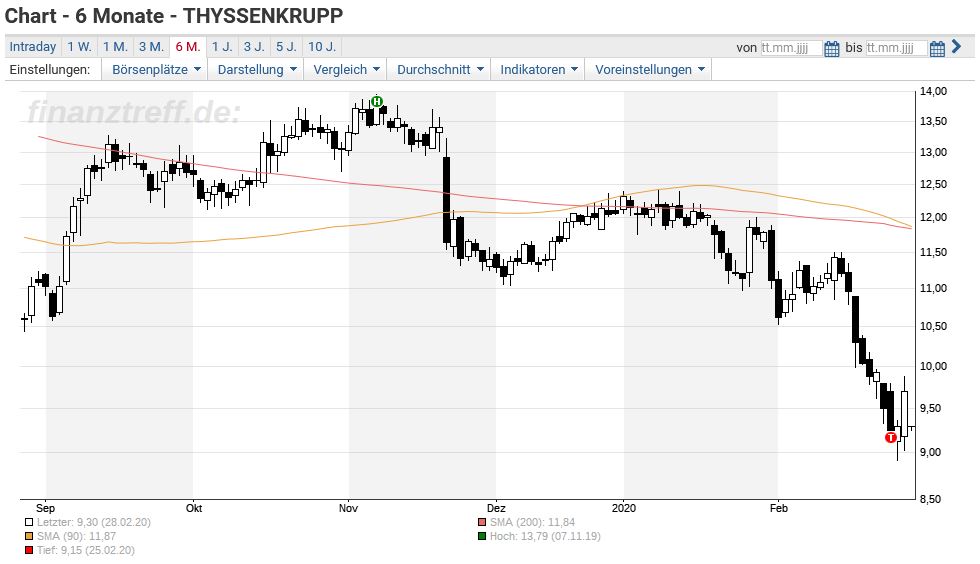This screenshot has width=980, height=564.
Task: Click 'Tief: 9,15 (25.02.20)' legend text
Action: point(86,550)
